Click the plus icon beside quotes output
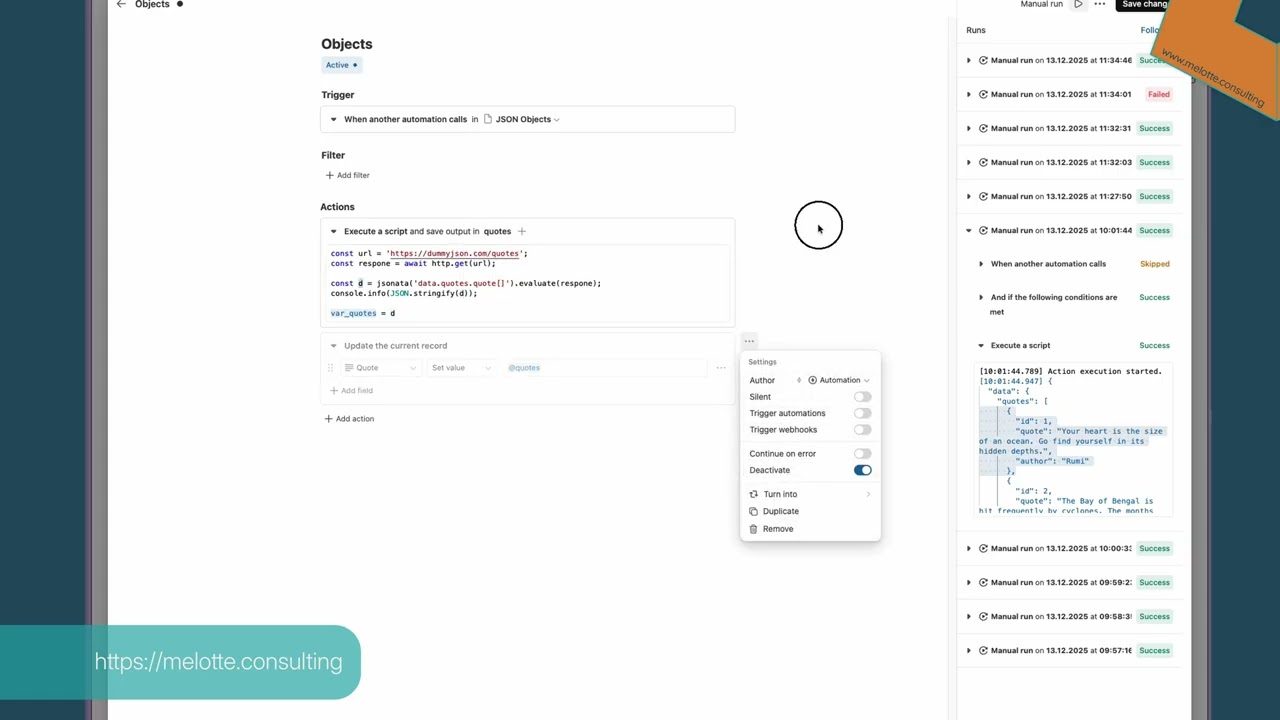 521,231
